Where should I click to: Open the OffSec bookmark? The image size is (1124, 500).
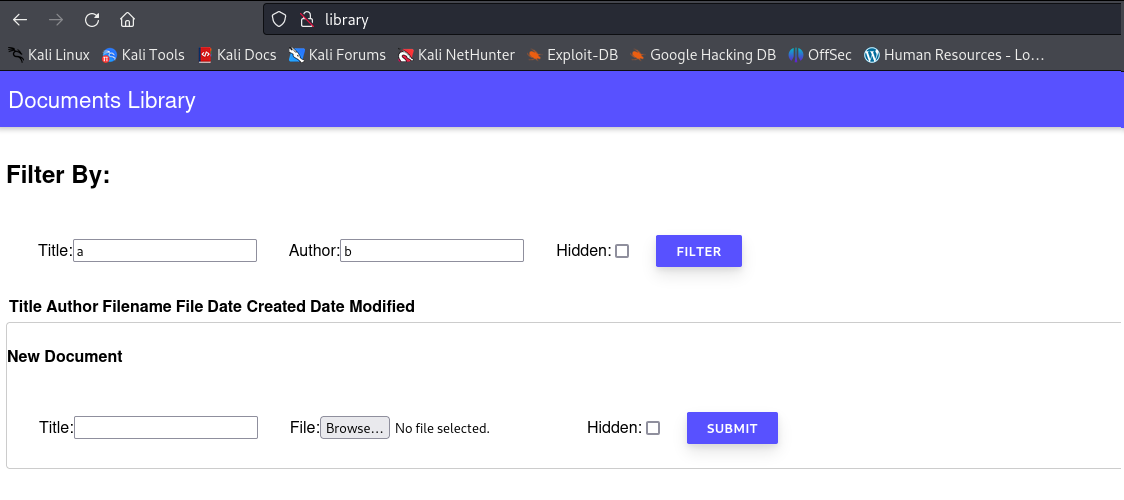[819, 54]
